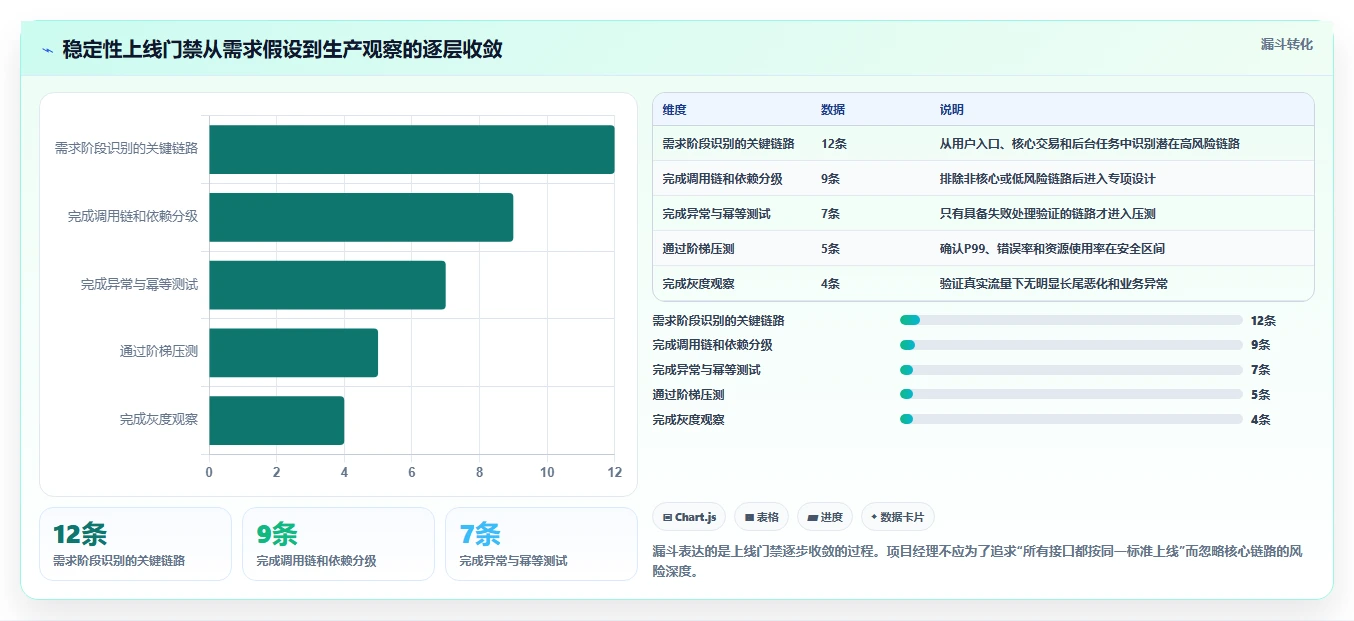Click the 需求阶段识别的关键链路 chart bar

point(412,150)
